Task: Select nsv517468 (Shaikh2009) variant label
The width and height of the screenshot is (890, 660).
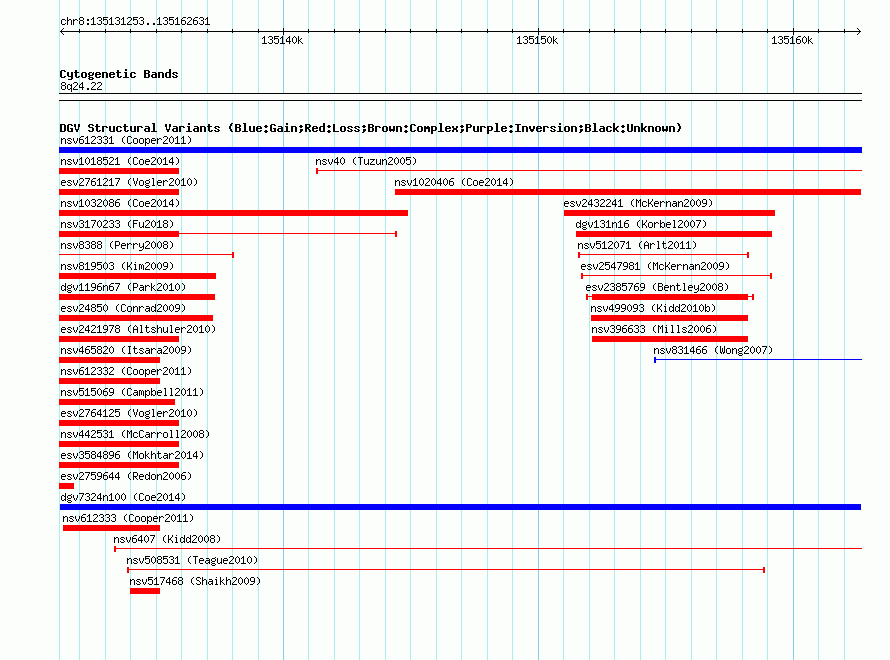Action: (195, 581)
